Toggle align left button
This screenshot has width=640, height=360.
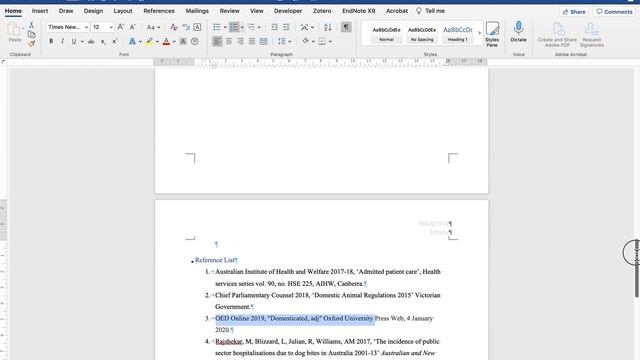(x=217, y=41)
